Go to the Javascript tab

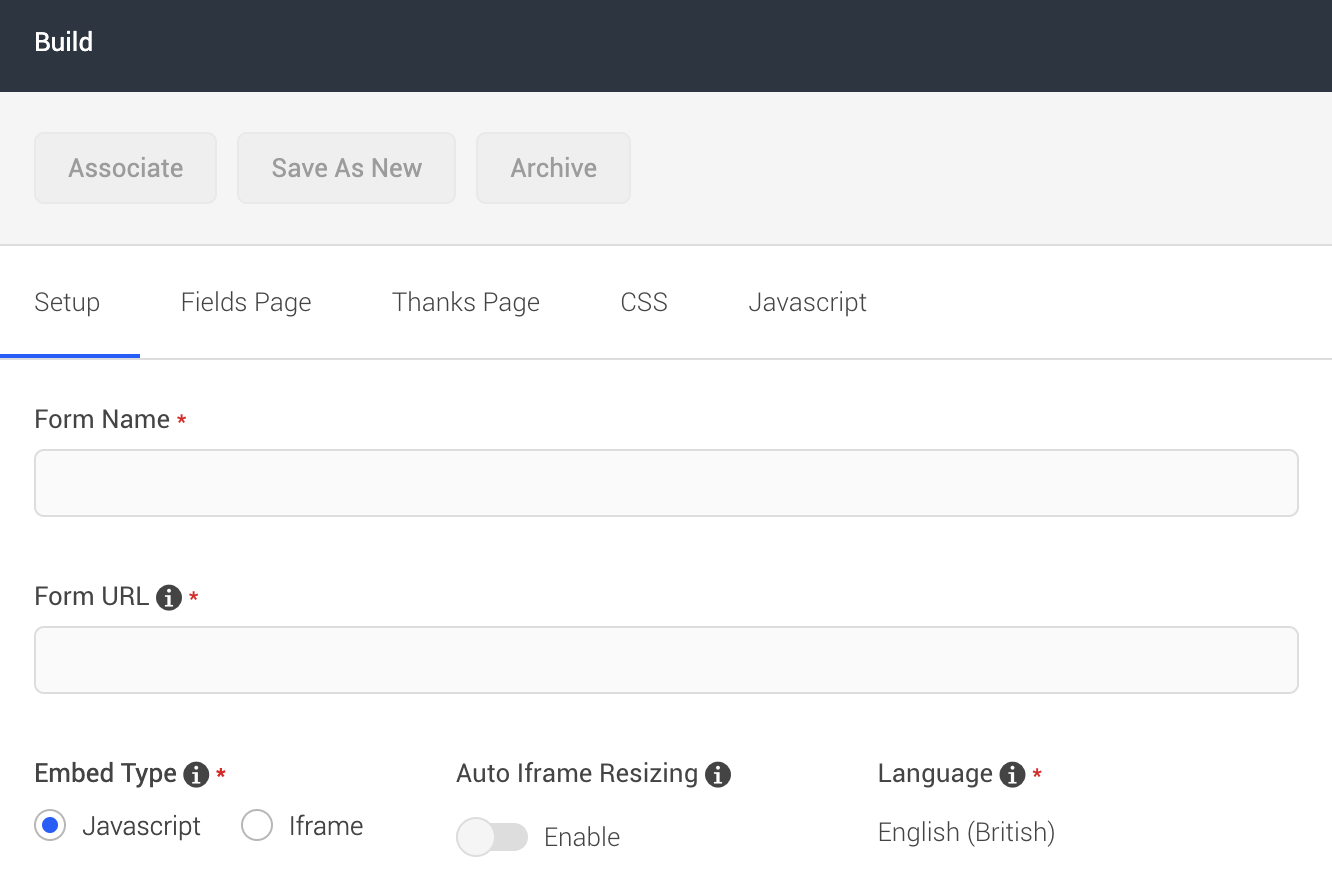(x=808, y=302)
